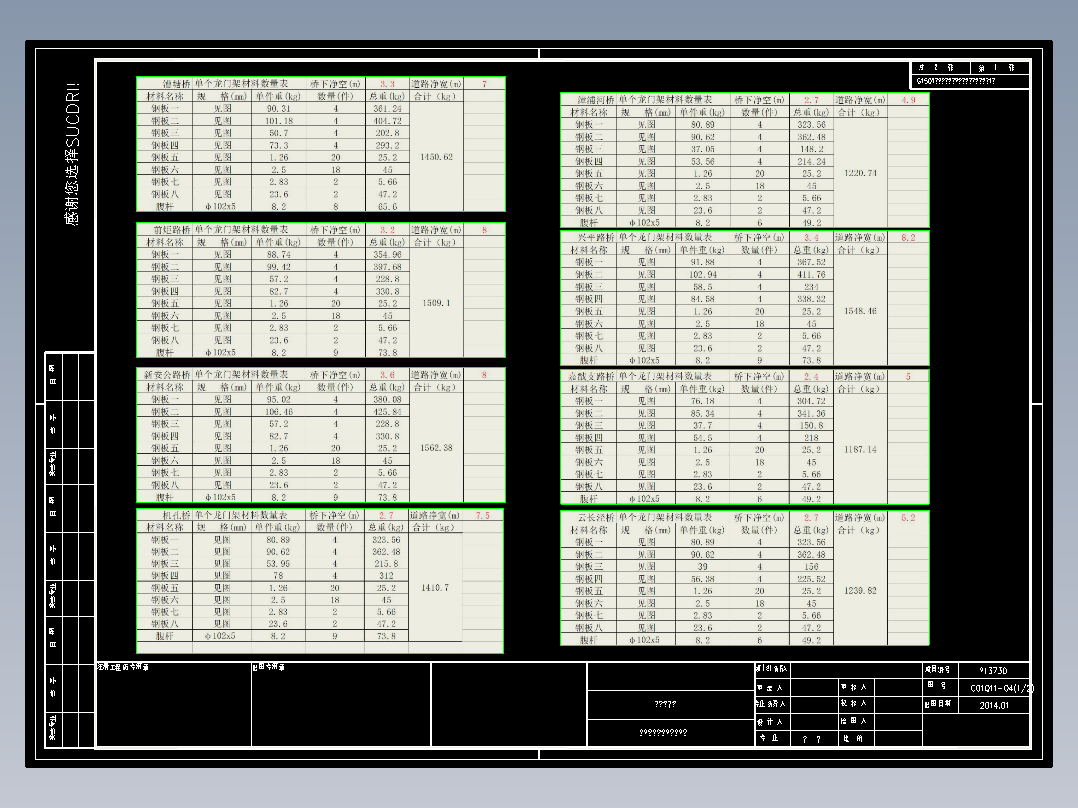Select the combined total 1410.7

pyautogui.click(x=434, y=588)
